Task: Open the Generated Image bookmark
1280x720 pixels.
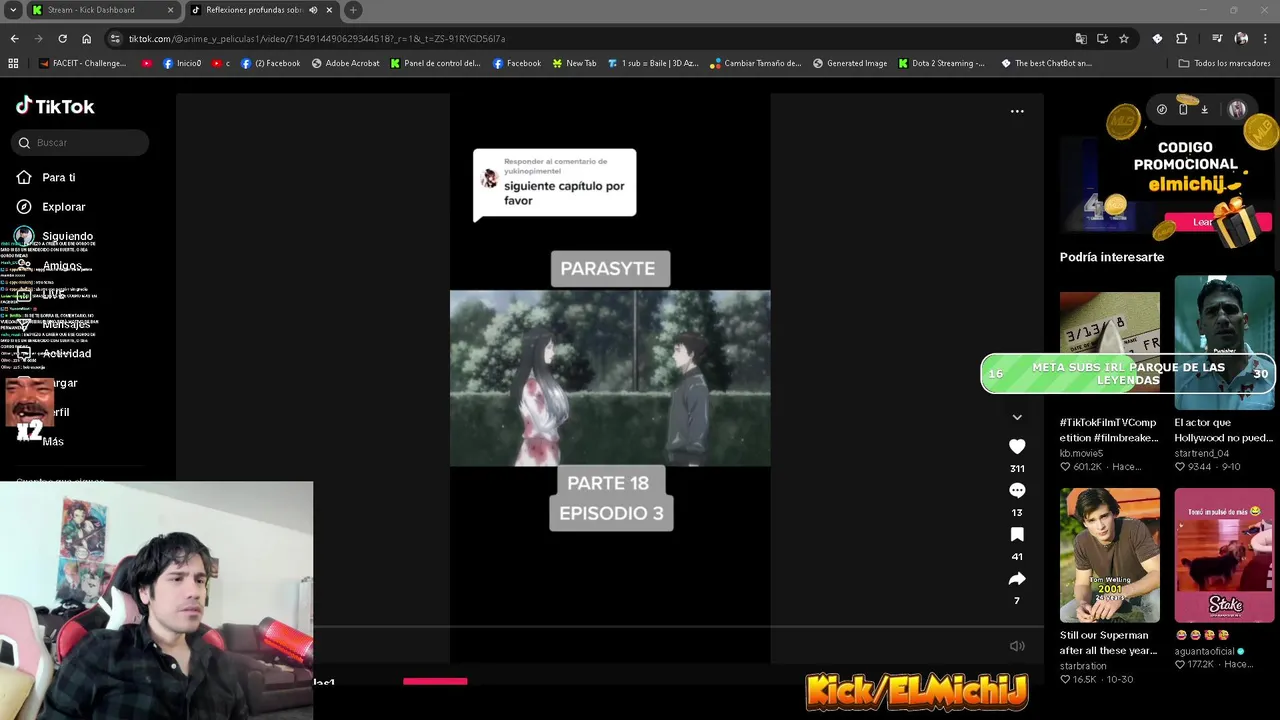Action: tap(850, 63)
